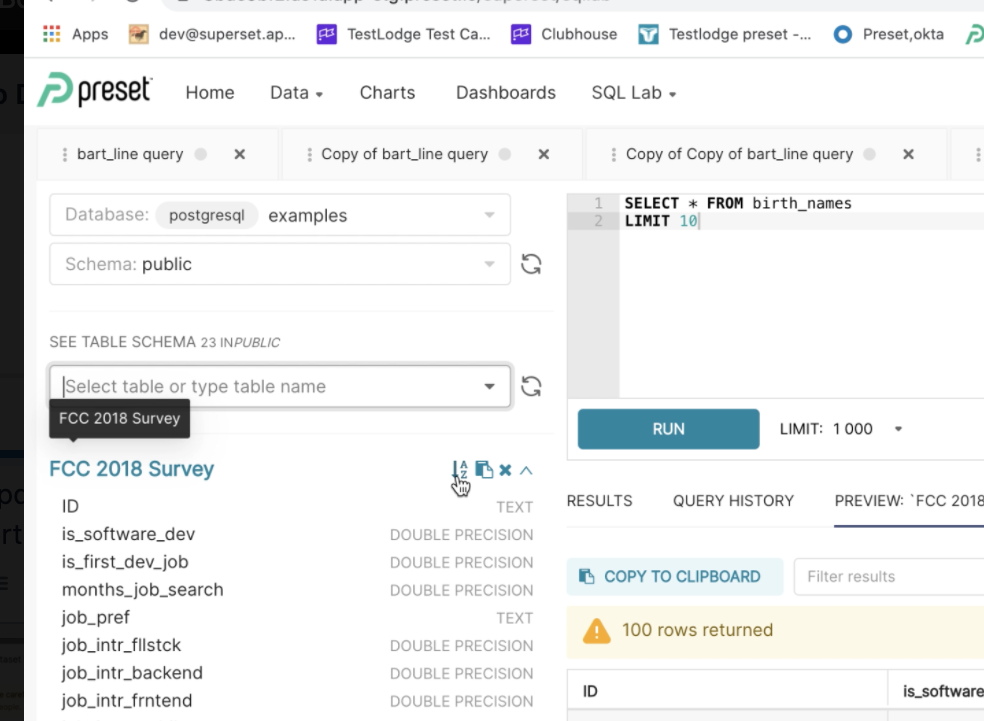Close the bart_line query tab
Viewport: 984px width, 721px height.
tap(240, 154)
